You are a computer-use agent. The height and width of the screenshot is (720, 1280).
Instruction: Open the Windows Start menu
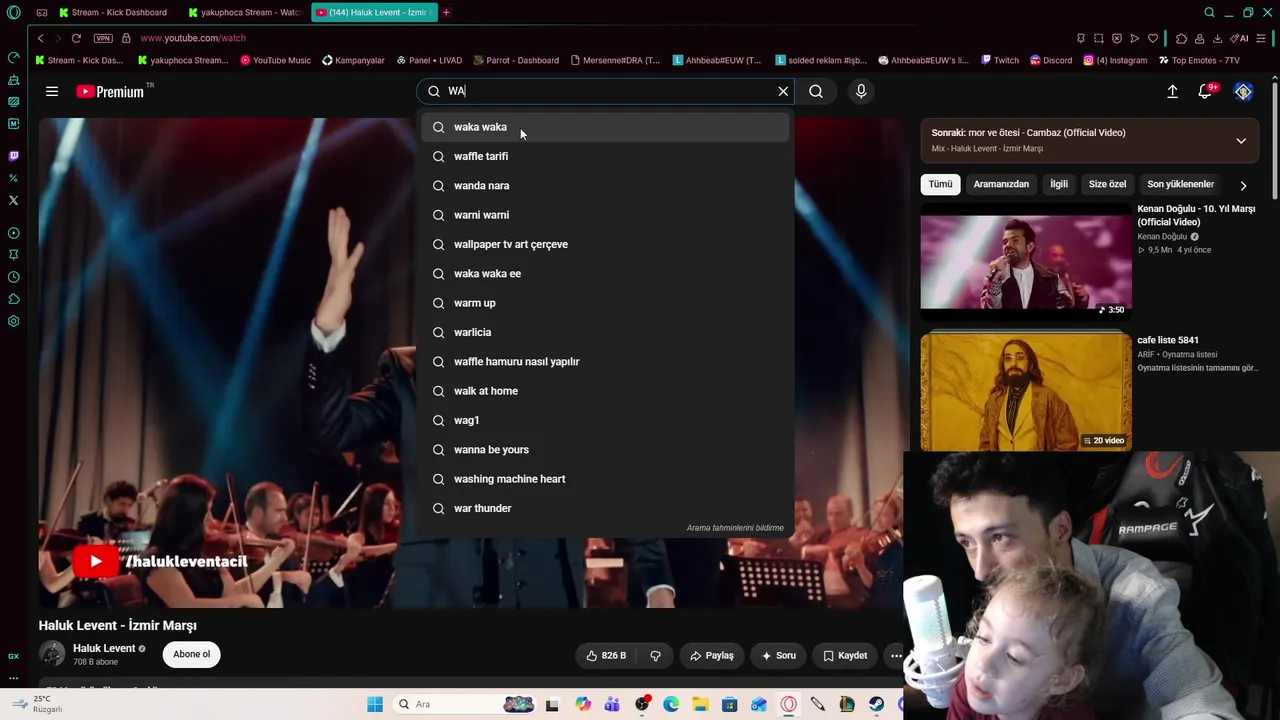375,704
